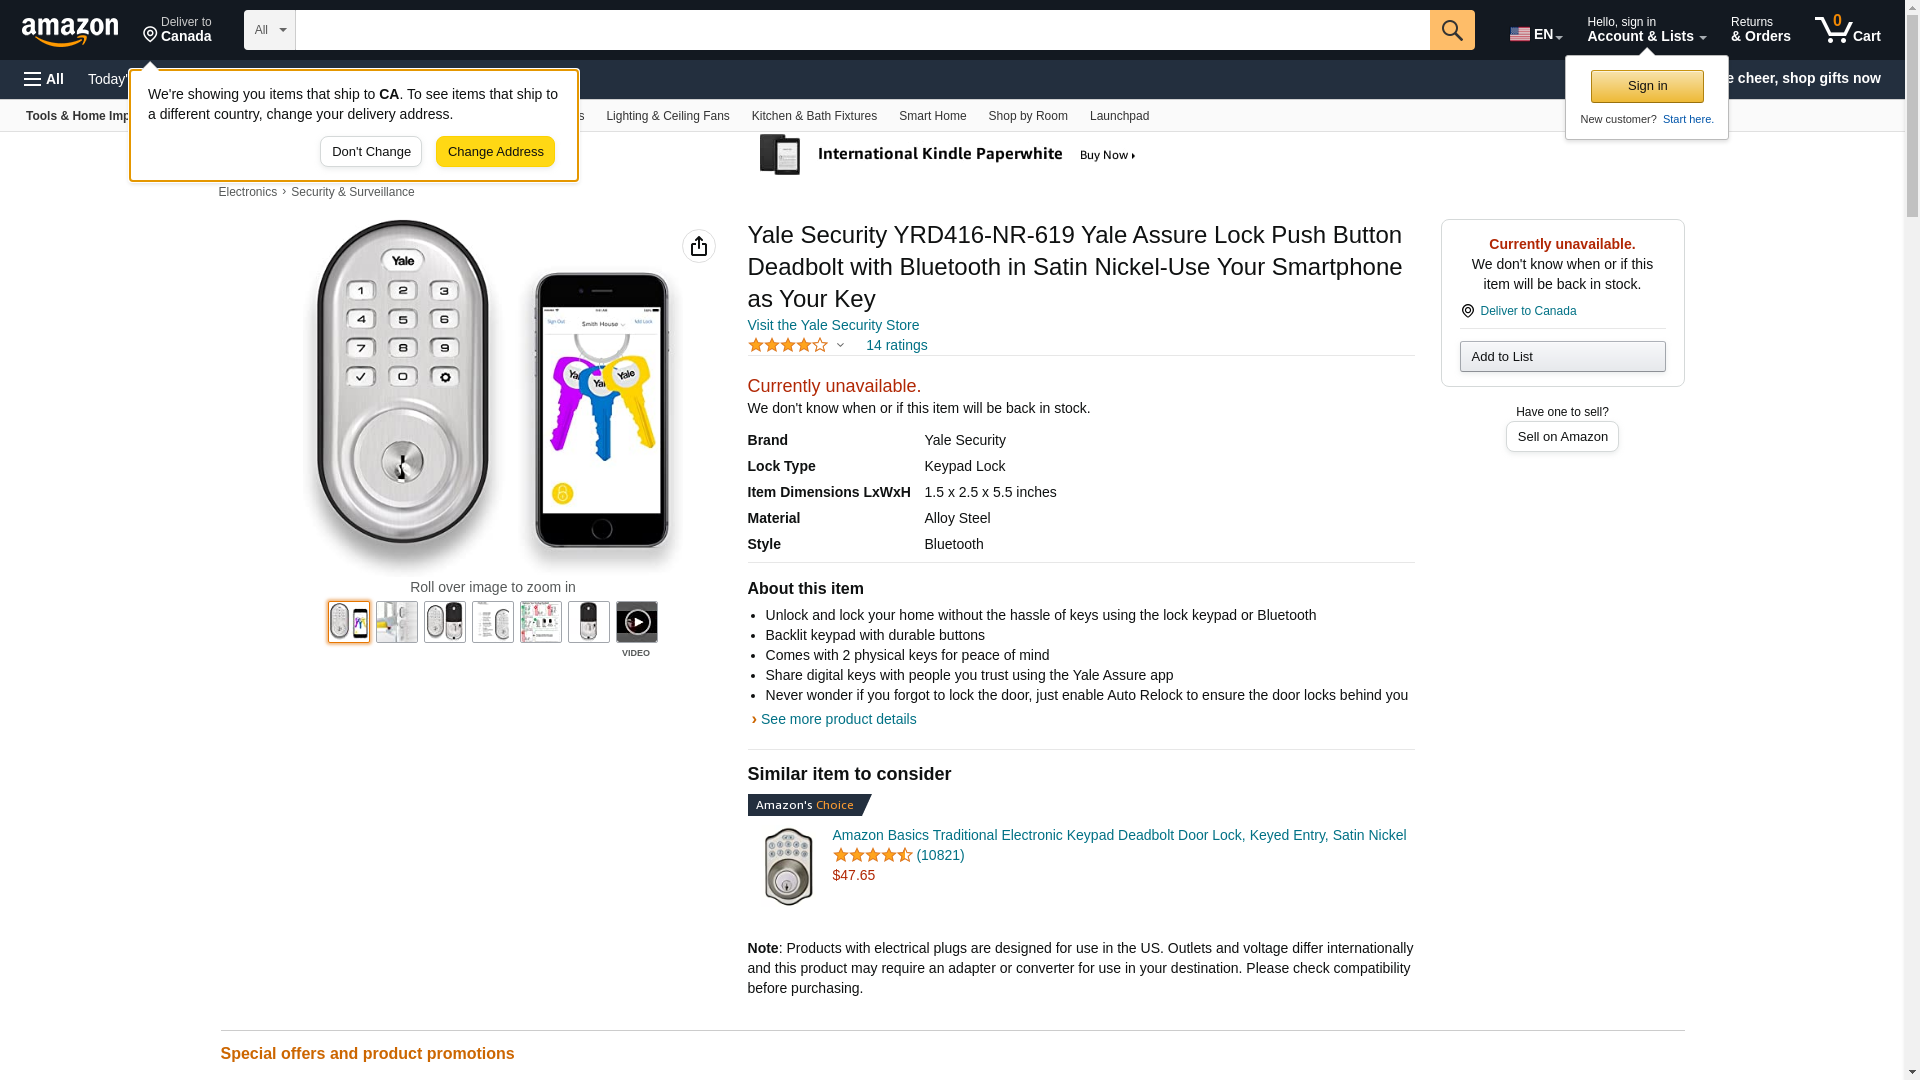Open the Amazon Basics deadbolt product image
Screen dimensions: 1920x1080
[x=788, y=866]
